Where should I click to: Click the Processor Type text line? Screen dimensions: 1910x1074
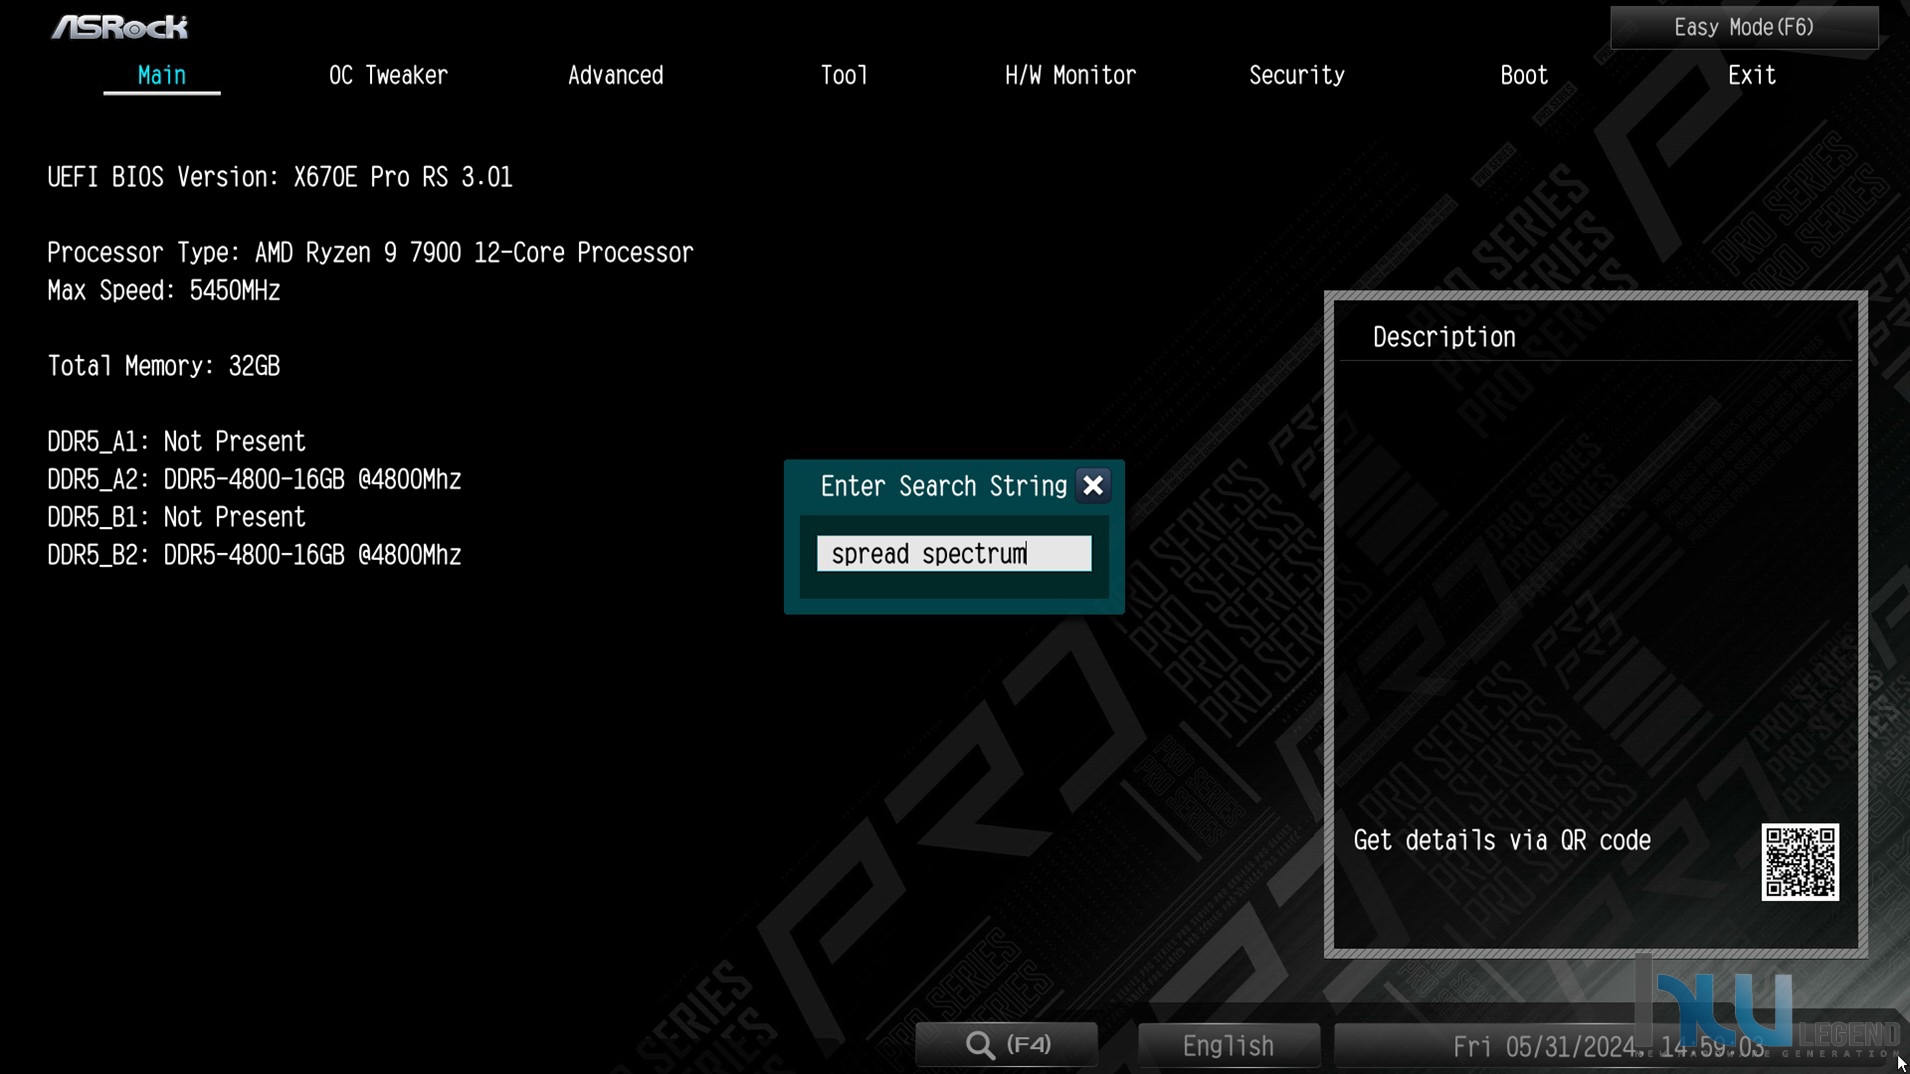point(370,253)
